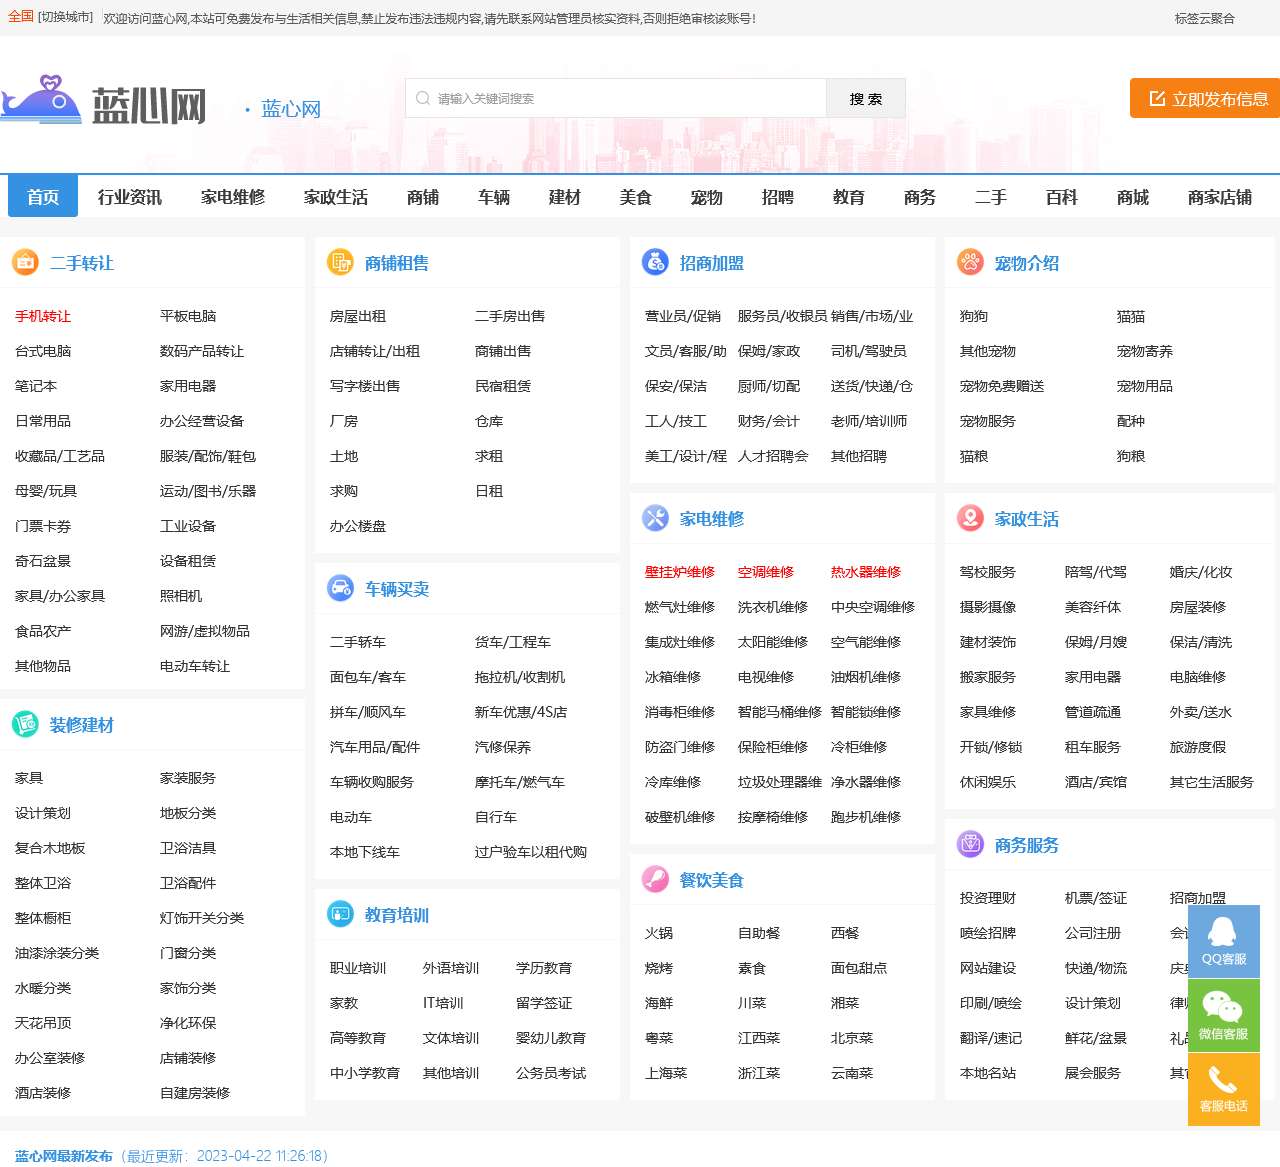Click the 宠物介绍 paw icon

tap(970, 263)
